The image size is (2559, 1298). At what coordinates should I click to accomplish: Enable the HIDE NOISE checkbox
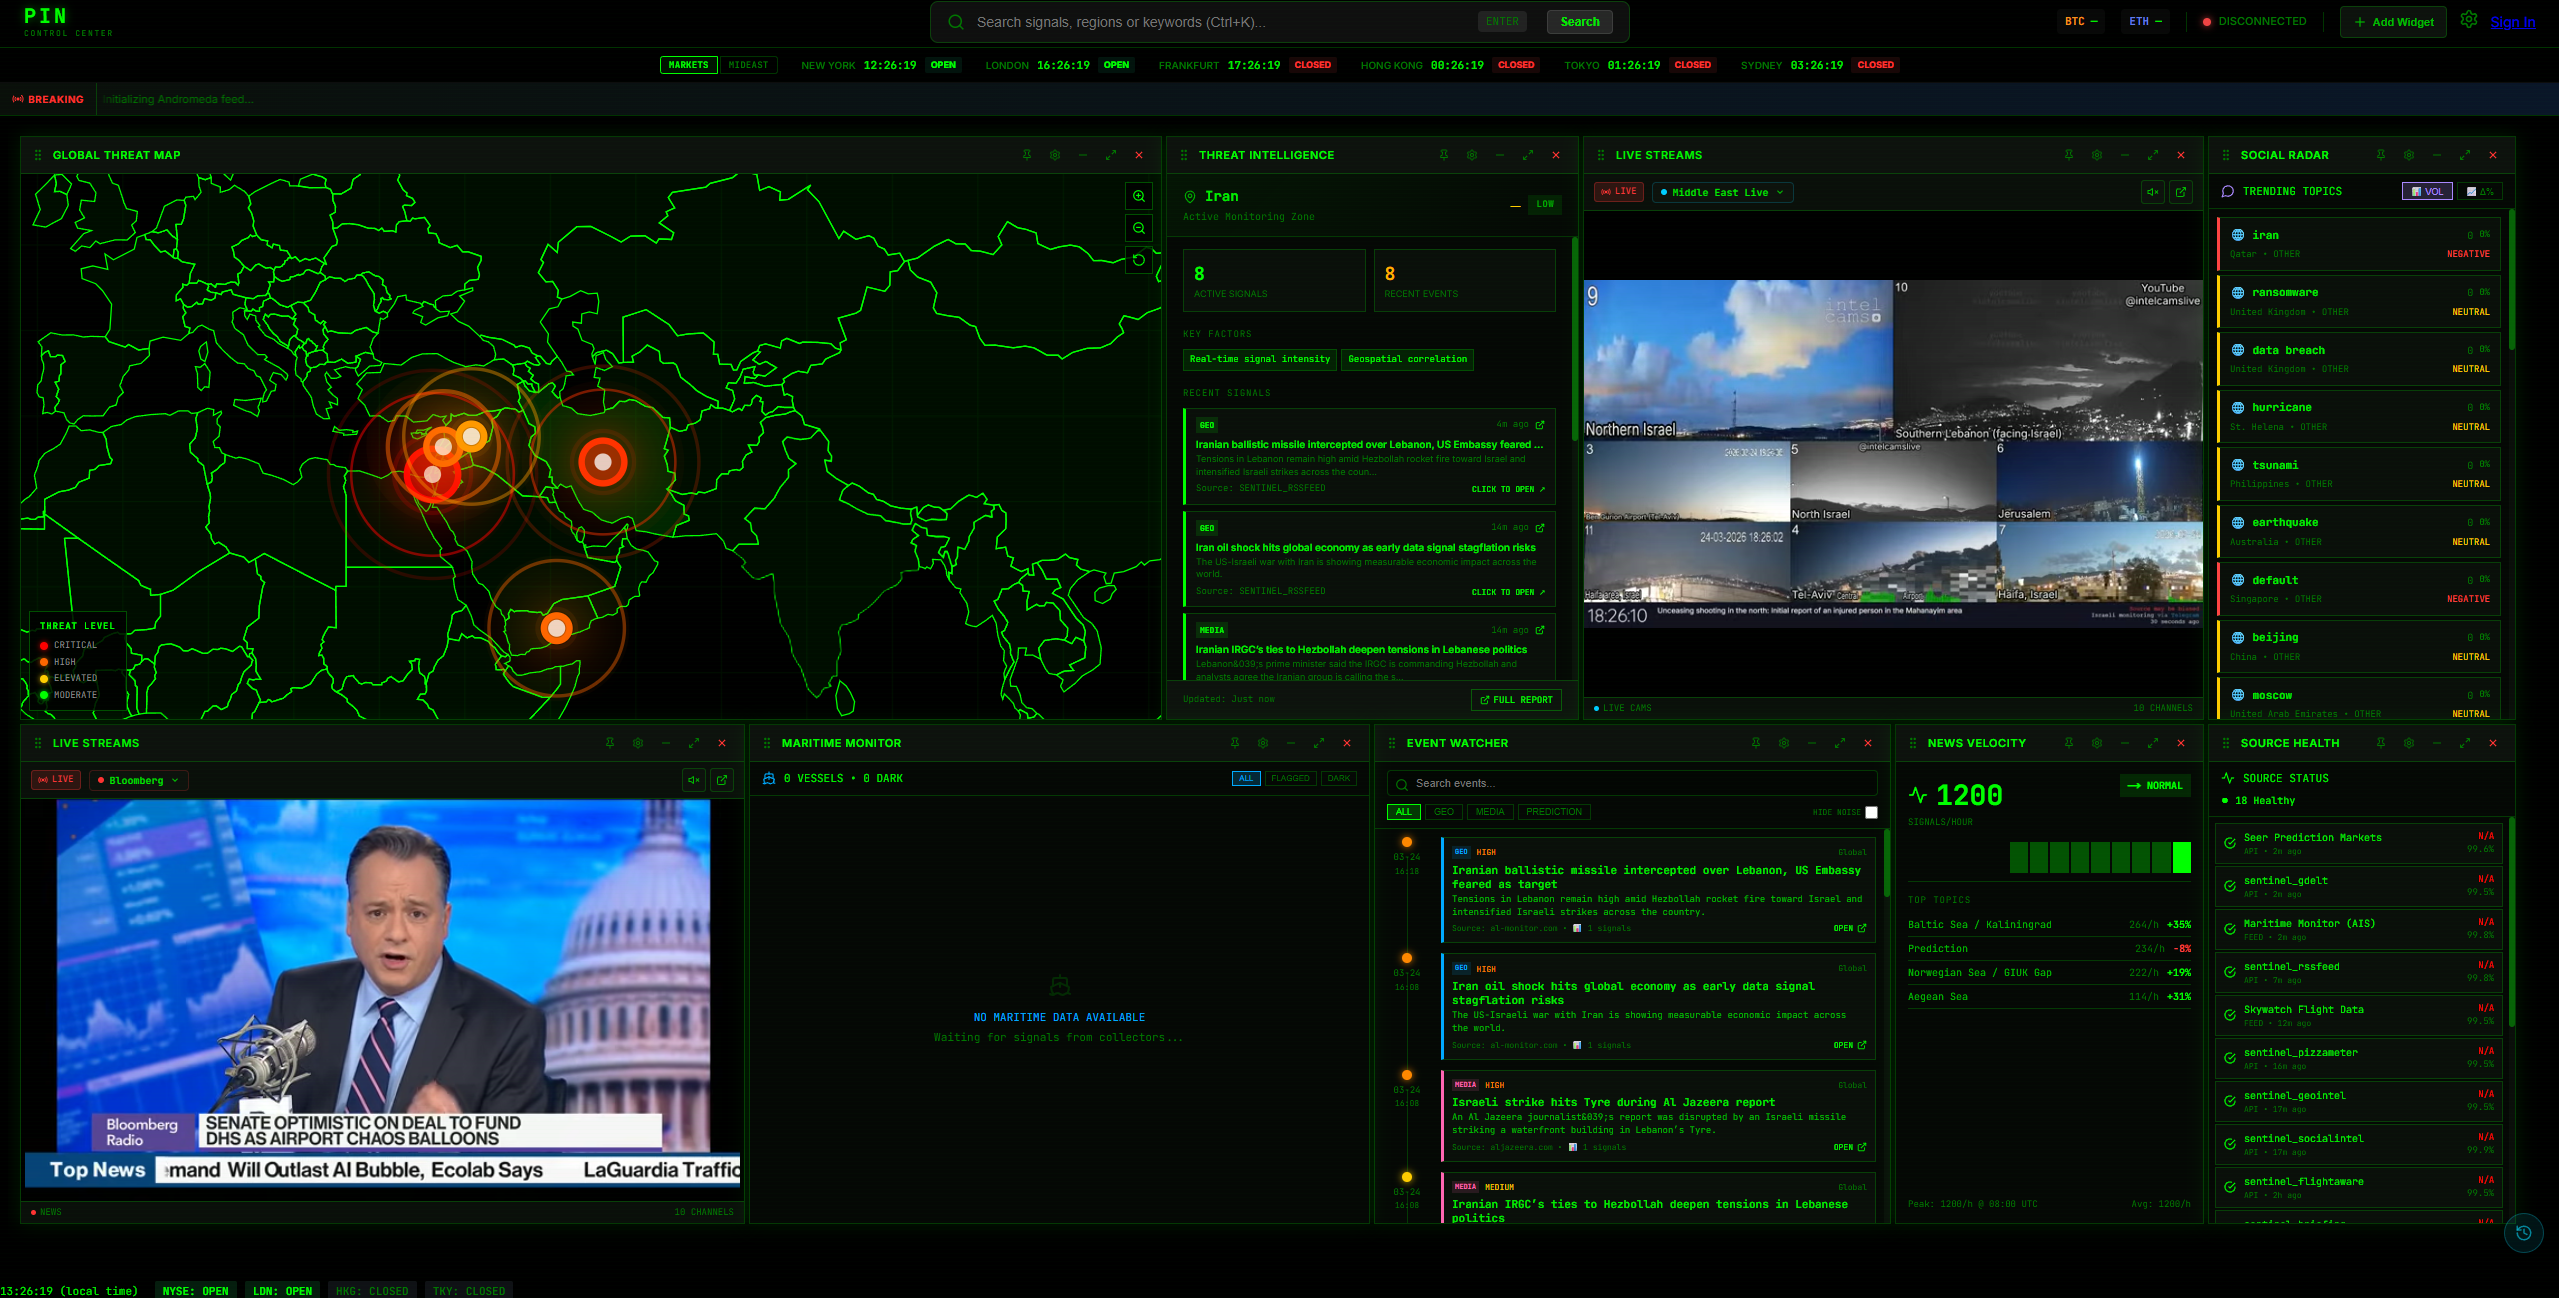pyautogui.click(x=1870, y=812)
